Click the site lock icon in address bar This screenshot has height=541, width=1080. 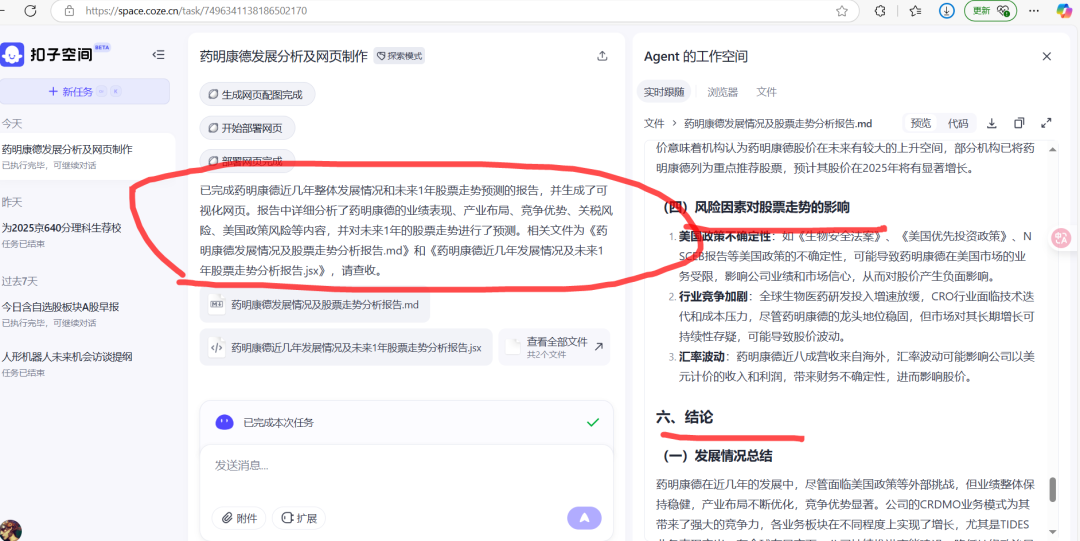[69, 11]
